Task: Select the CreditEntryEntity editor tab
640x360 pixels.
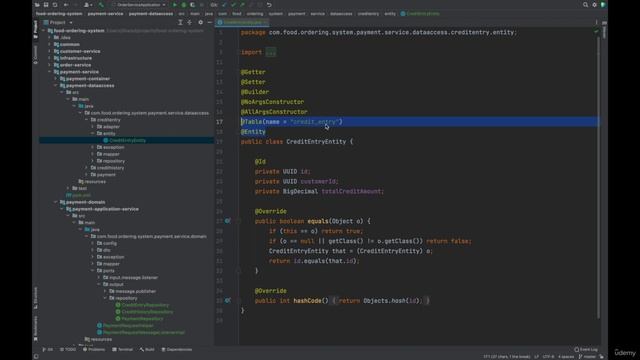Action: (x=242, y=22)
